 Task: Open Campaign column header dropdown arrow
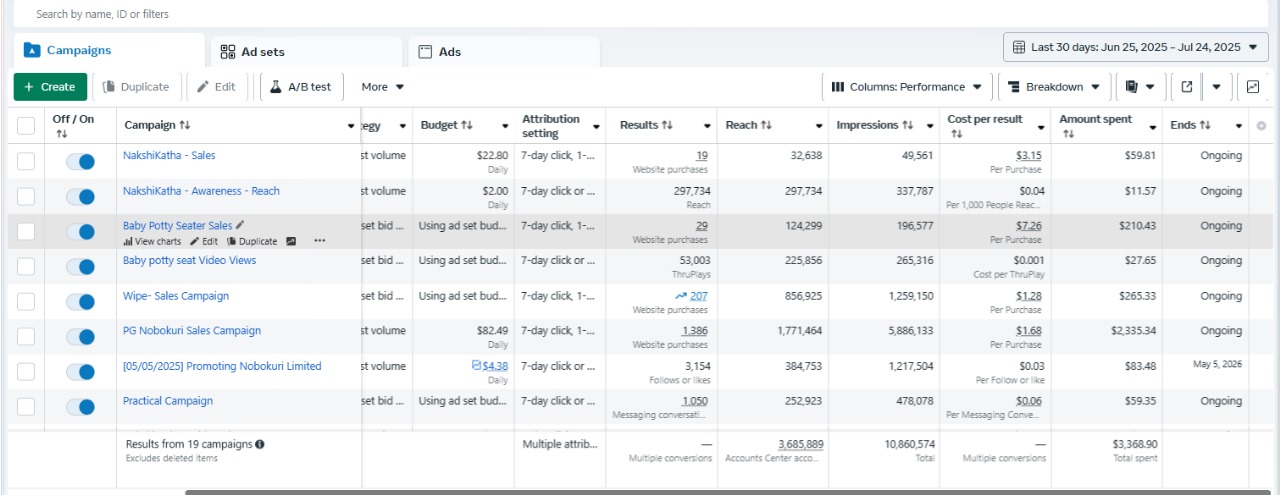coord(351,126)
